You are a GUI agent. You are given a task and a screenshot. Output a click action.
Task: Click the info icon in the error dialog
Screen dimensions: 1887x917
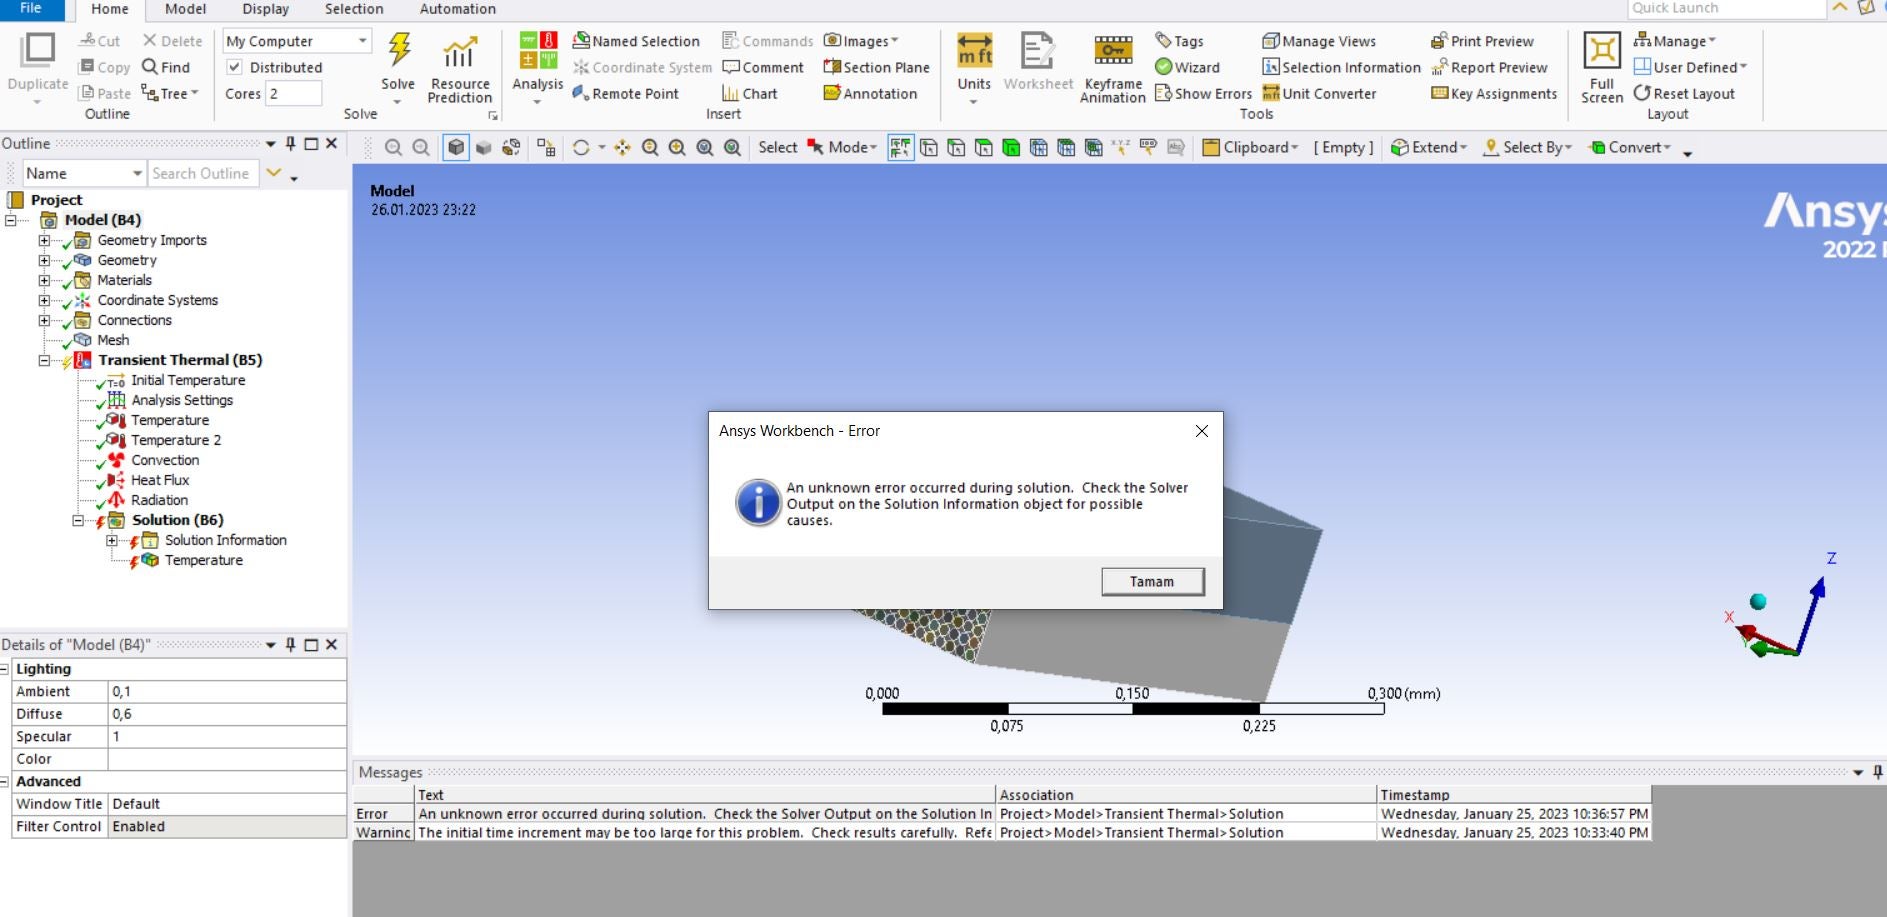(758, 502)
